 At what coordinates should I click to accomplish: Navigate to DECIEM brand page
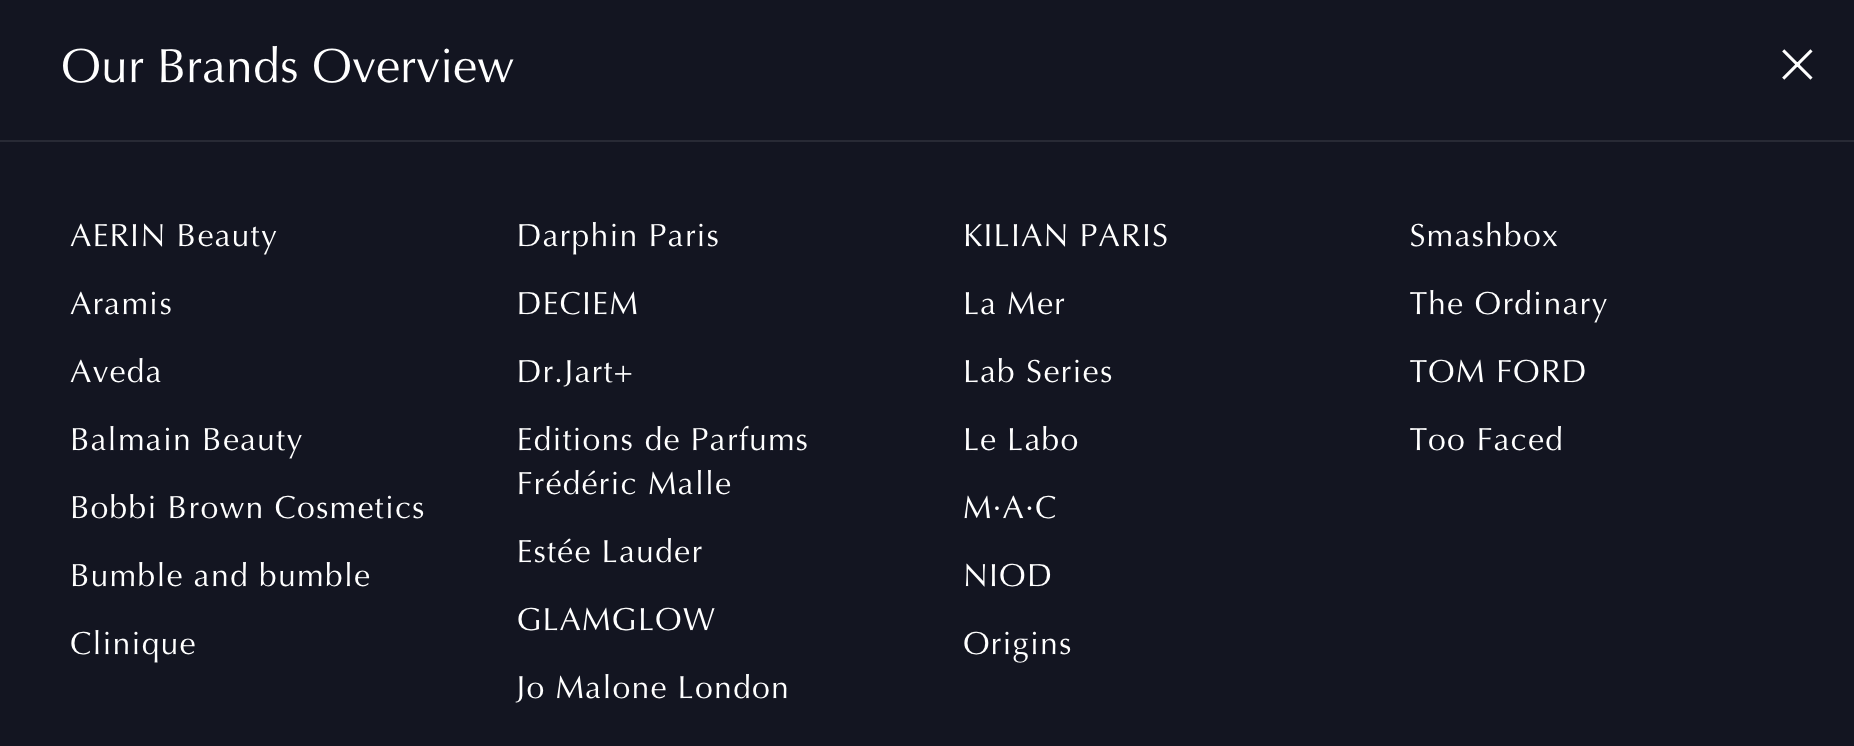pyautogui.click(x=577, y=304)
